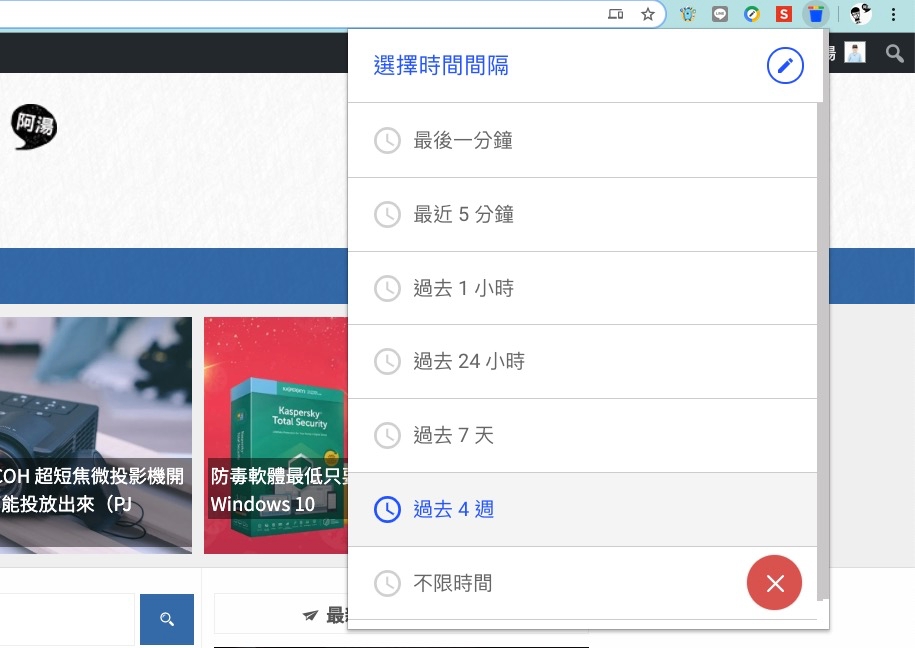The height and width of the screenshot is (648, 915).
Task: Open the LINE extension icon
Action: pyautogui.click(x=720, y=14)
